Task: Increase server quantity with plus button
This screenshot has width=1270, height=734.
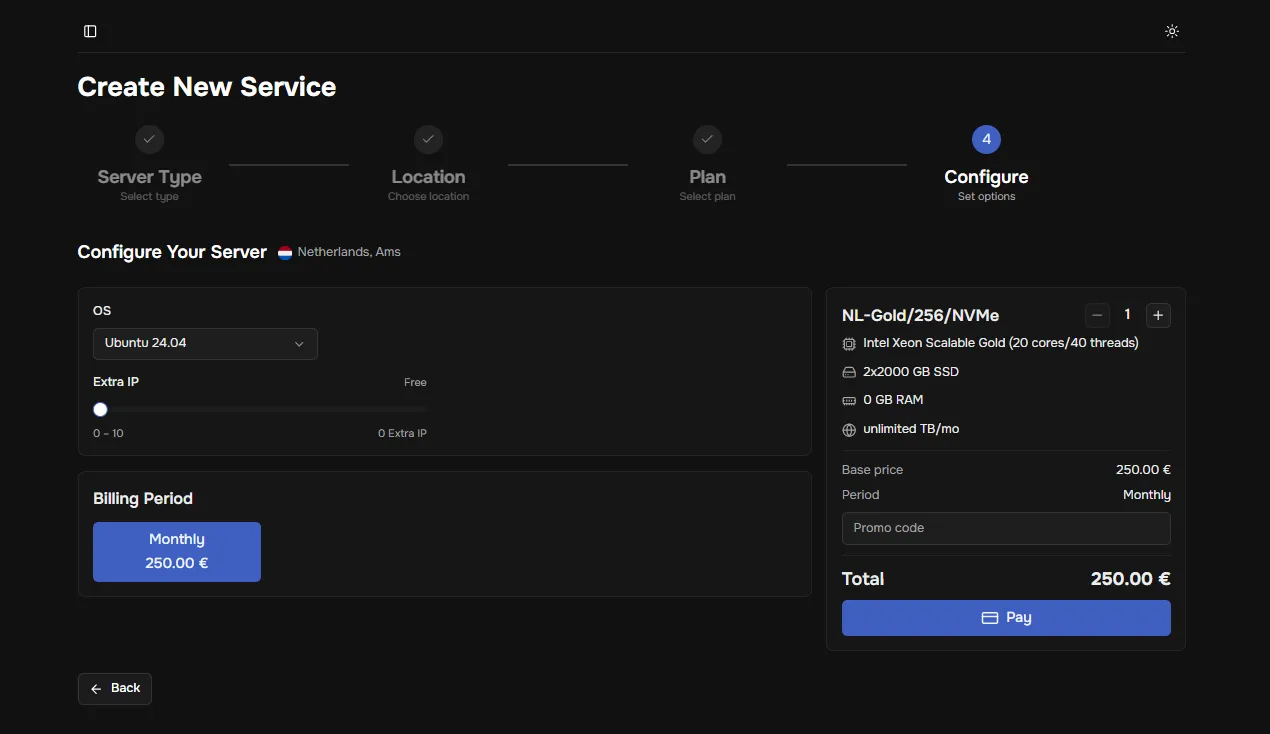Action: pos(1158,315)
